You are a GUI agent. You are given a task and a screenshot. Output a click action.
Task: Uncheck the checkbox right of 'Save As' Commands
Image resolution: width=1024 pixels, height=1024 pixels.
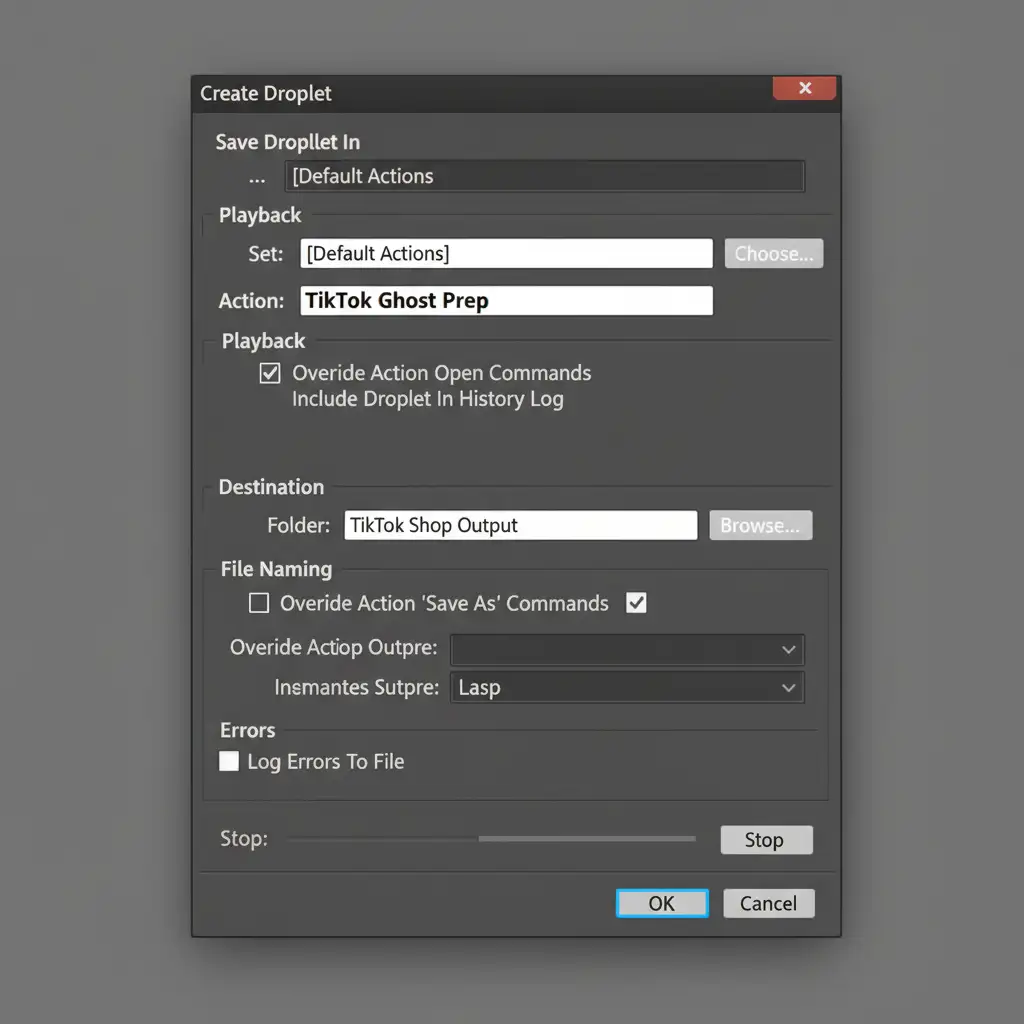point(636,603)
